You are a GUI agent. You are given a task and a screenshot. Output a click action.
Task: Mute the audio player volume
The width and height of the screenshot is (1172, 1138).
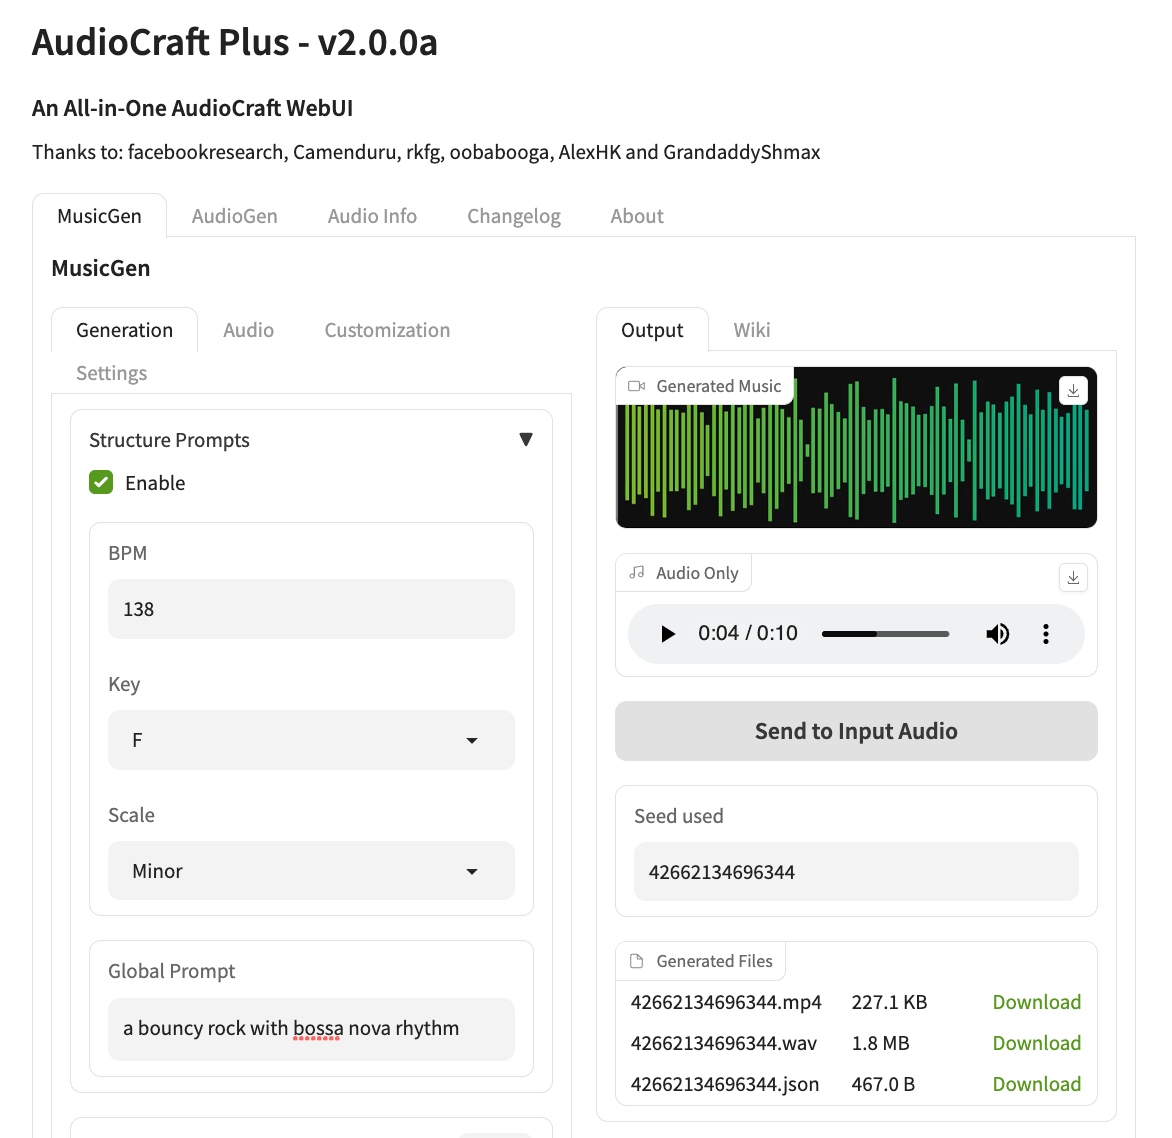point(998,634)
